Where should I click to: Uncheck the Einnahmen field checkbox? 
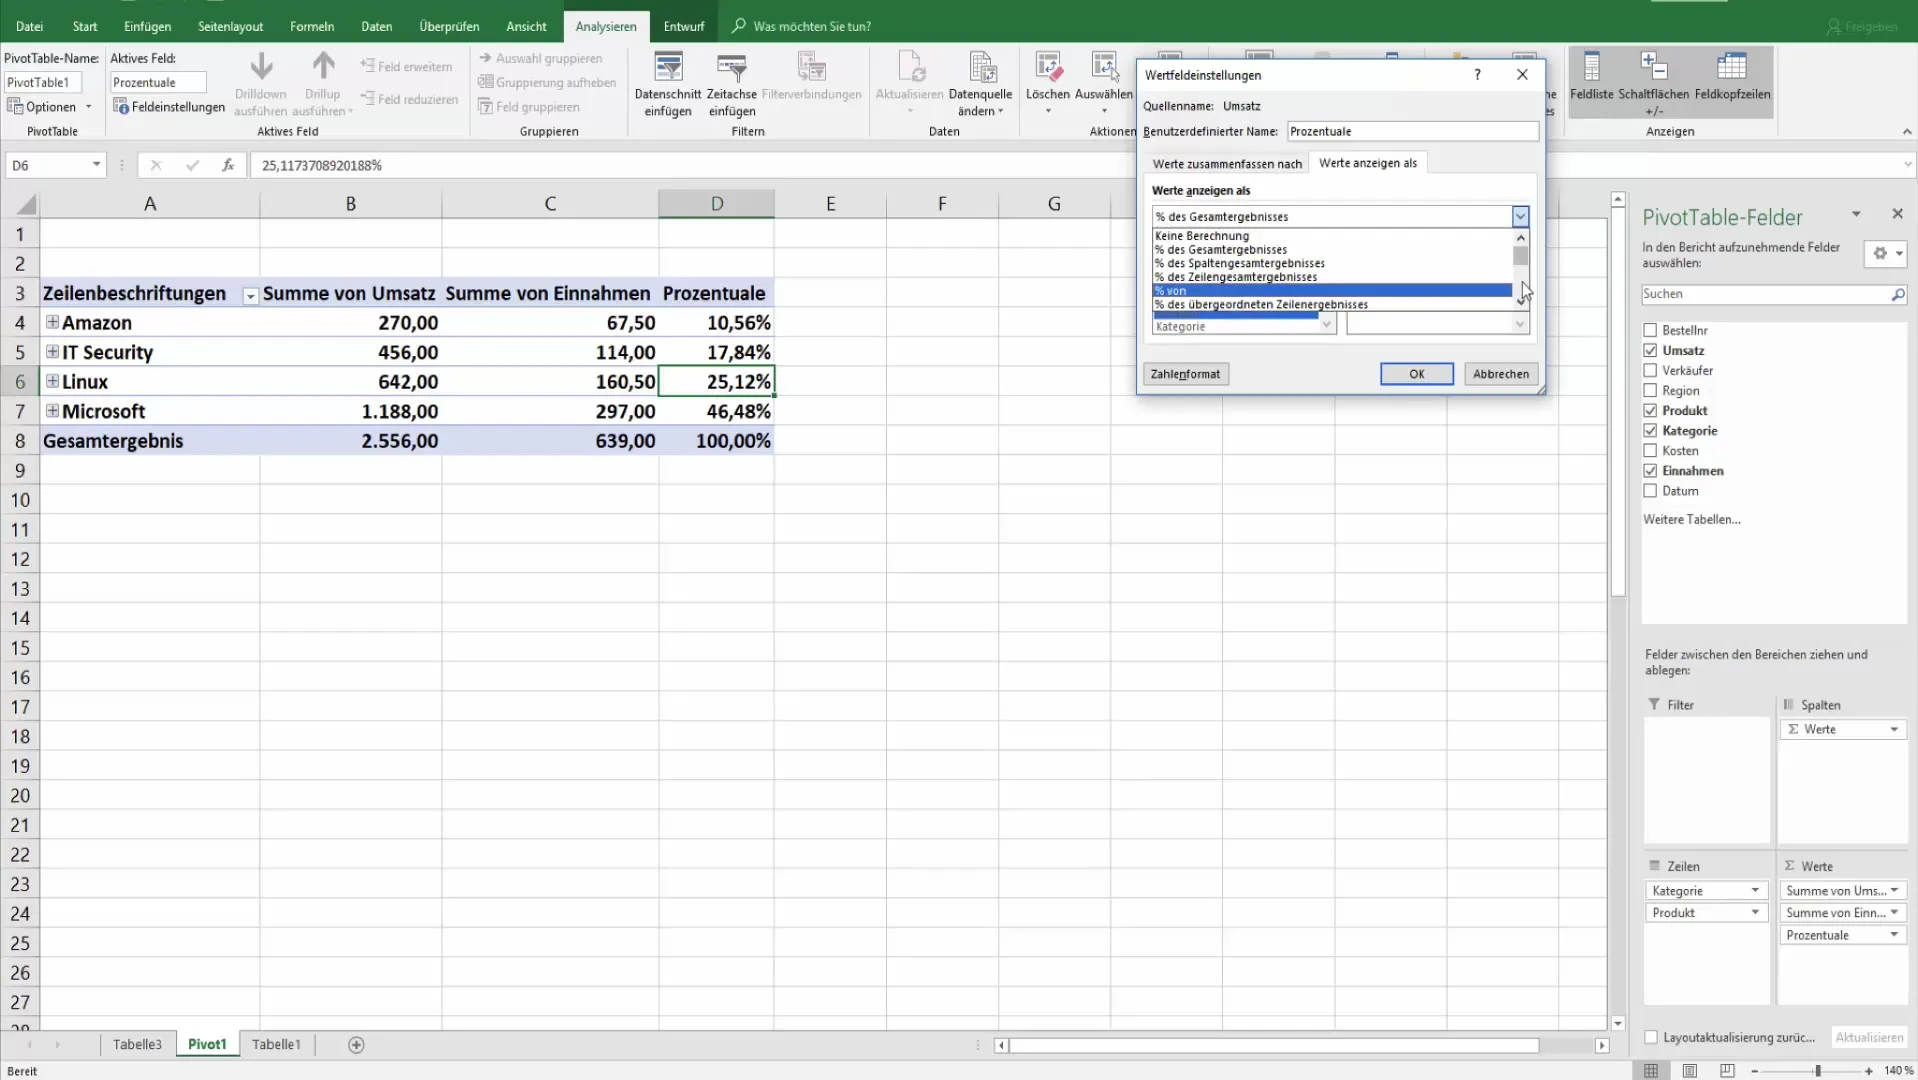click(x=1650, y=470)
